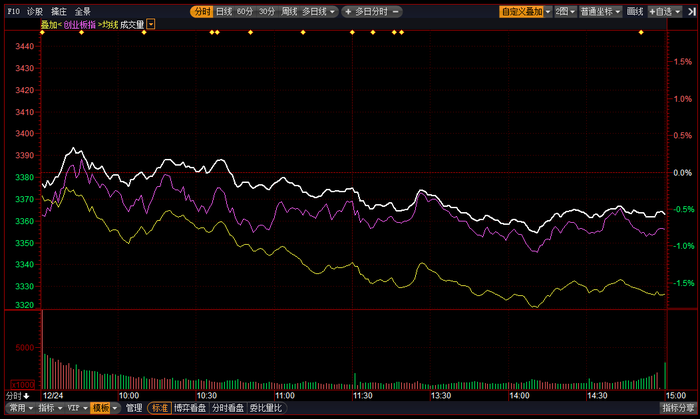
Task: Click the yellow diamond marker near 14:45
Action: point(641,32)
